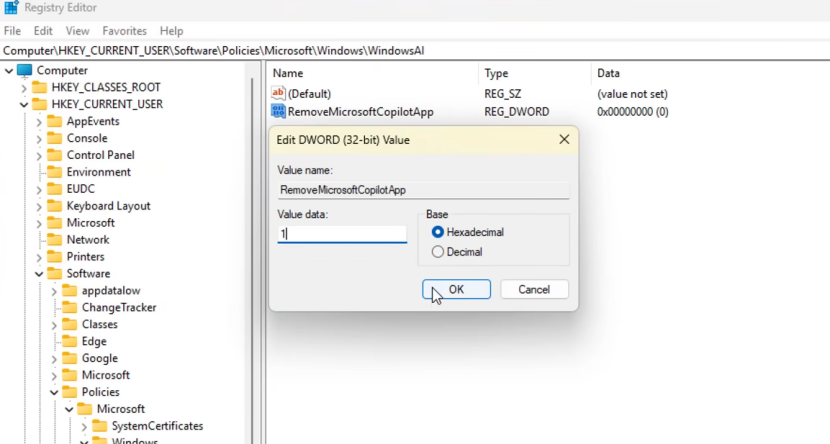Viewport: 830px width, 444px height.
Task: Close the Edit DWORD dialog with X
Action: [564, 139]
